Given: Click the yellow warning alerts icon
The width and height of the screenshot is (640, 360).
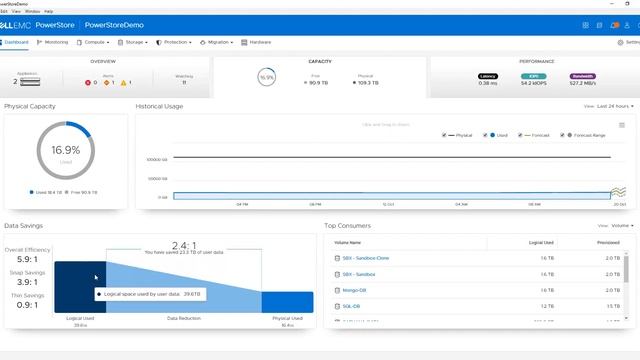Looking at the screenshot, I should tap(124, 82).
